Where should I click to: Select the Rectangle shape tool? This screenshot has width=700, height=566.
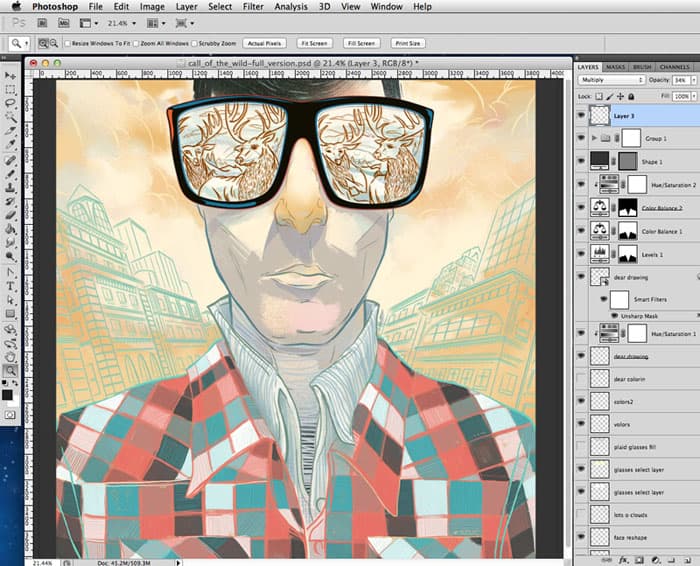[x=10, y=314]
